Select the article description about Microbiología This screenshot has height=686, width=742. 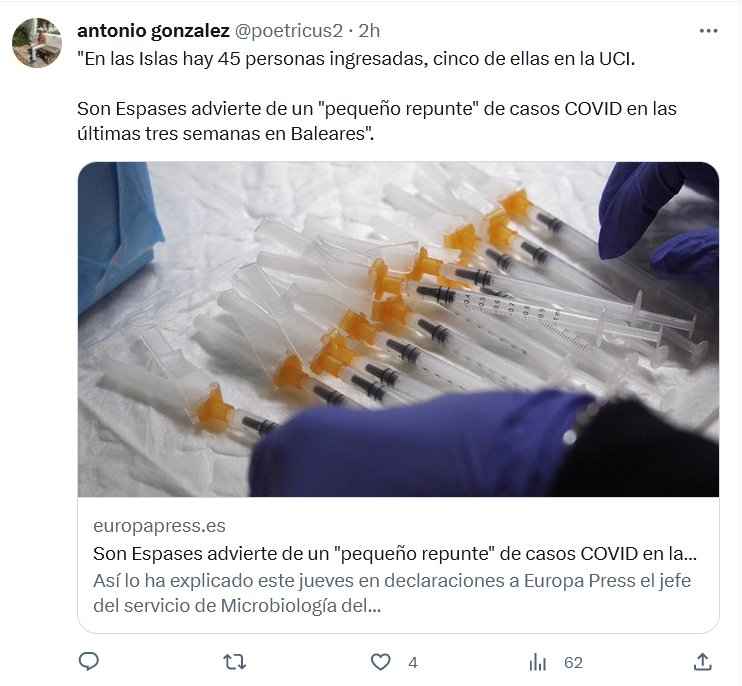tap(392, 593)
